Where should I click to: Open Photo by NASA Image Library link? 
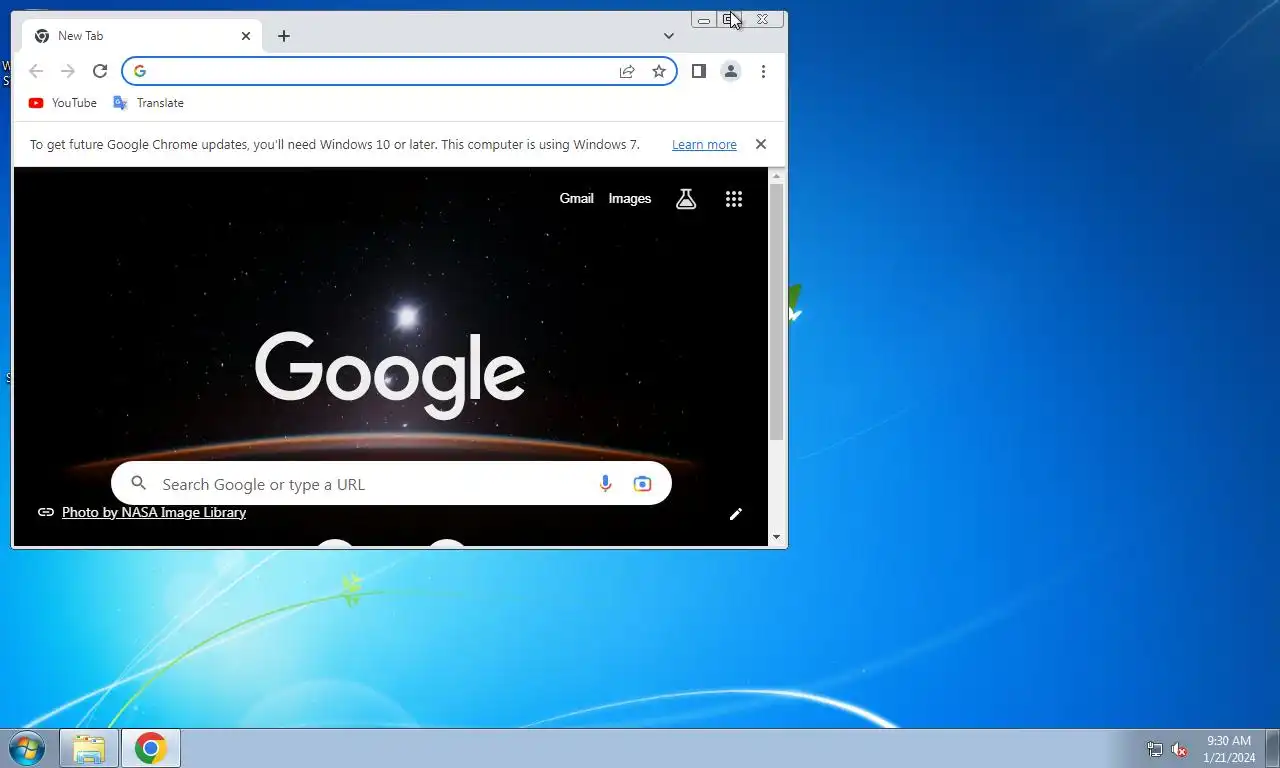154,512
